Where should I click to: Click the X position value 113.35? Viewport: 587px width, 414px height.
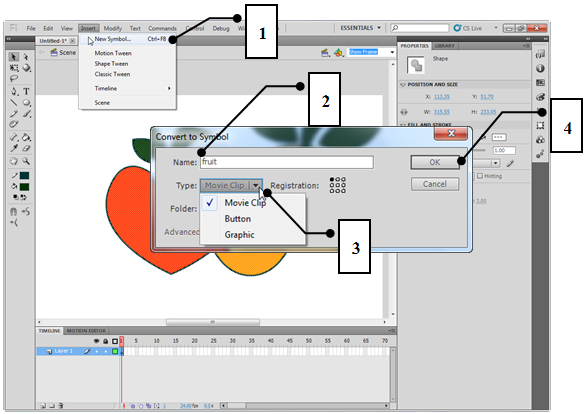[442, 97]
